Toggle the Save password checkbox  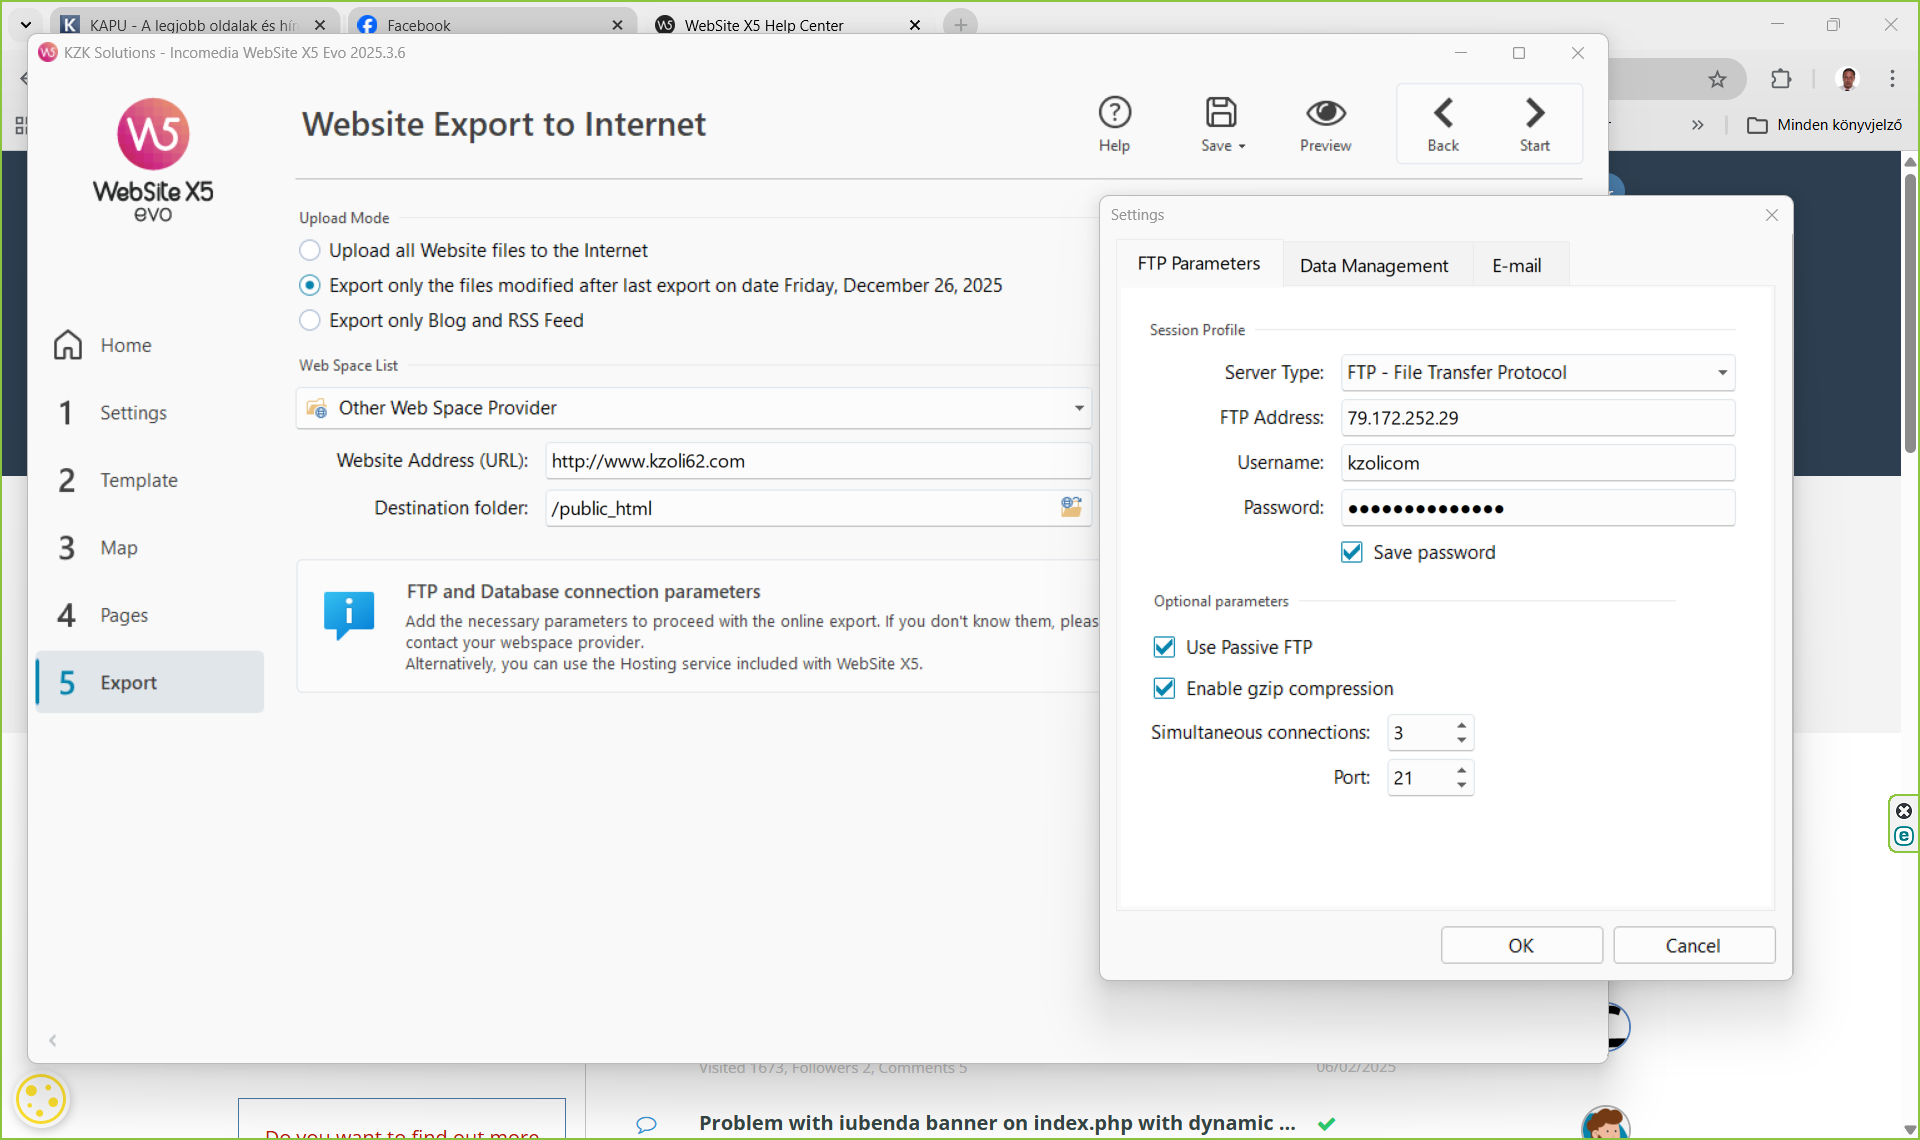pyautogui.click(x=1352, y=552)
